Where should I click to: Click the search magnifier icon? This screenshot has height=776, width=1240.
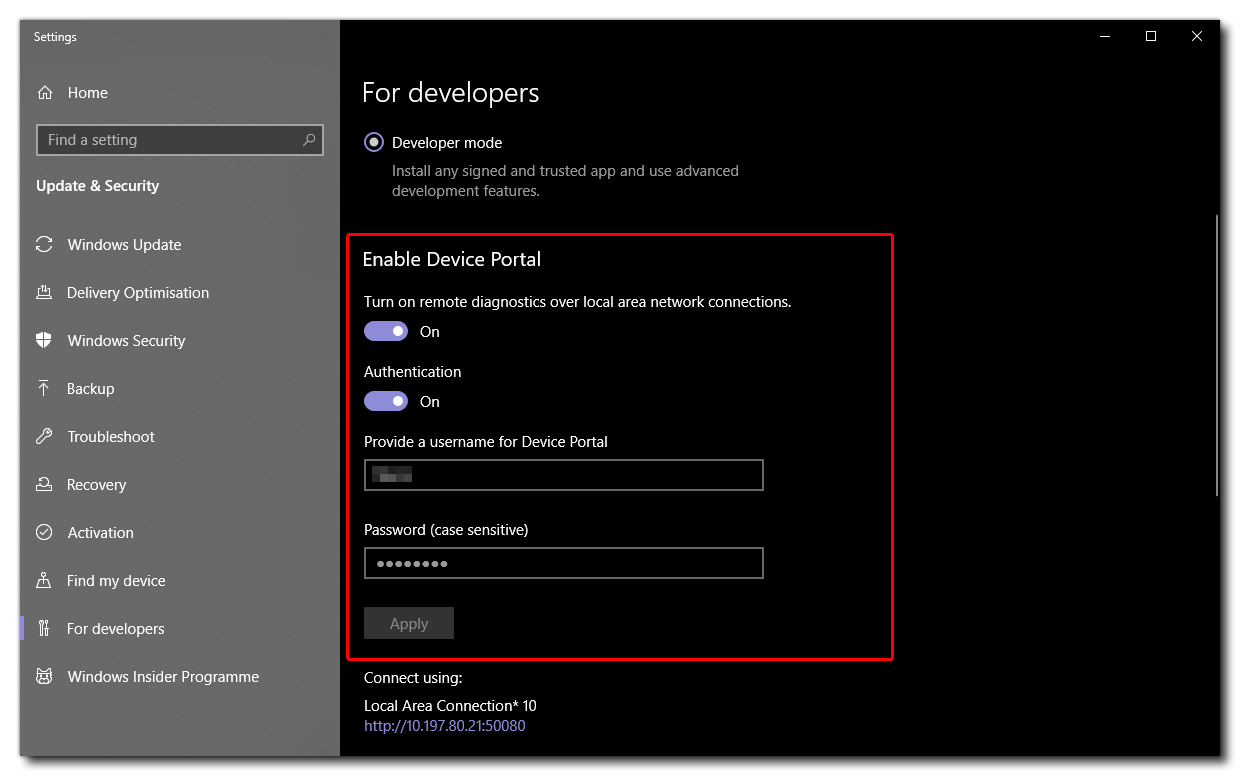tap(309, 140)
